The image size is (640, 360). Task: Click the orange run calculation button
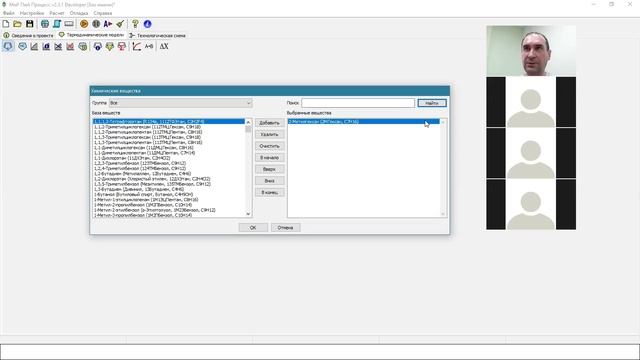click(84, 24)
